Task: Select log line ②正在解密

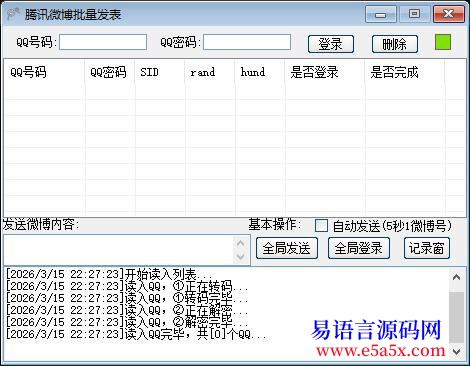Action: point(127,310)
